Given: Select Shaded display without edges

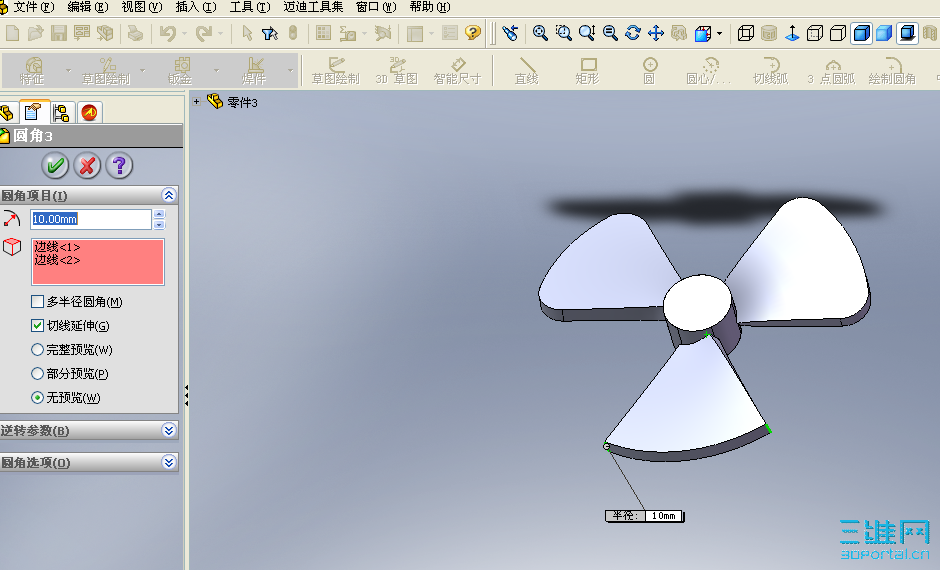Looking at the screenshot, I should click(x=884, y=33).
